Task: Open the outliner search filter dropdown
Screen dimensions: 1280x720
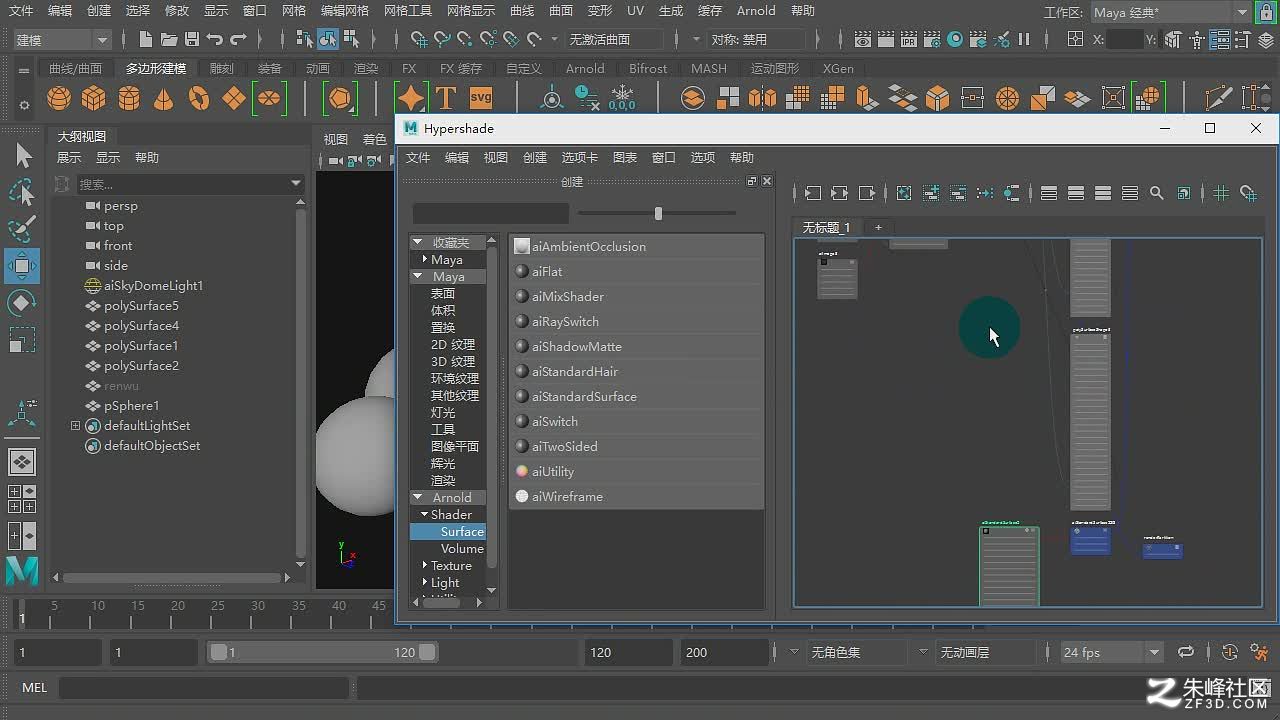Action: point(296,183)
